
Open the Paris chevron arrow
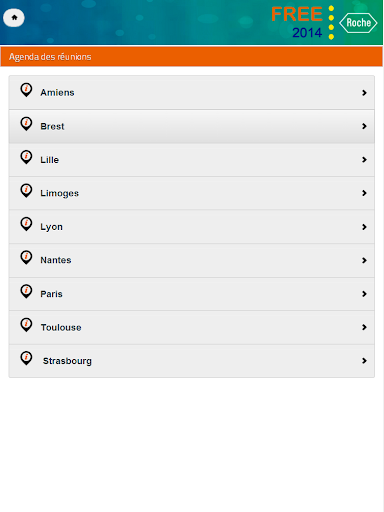(364, 294)
